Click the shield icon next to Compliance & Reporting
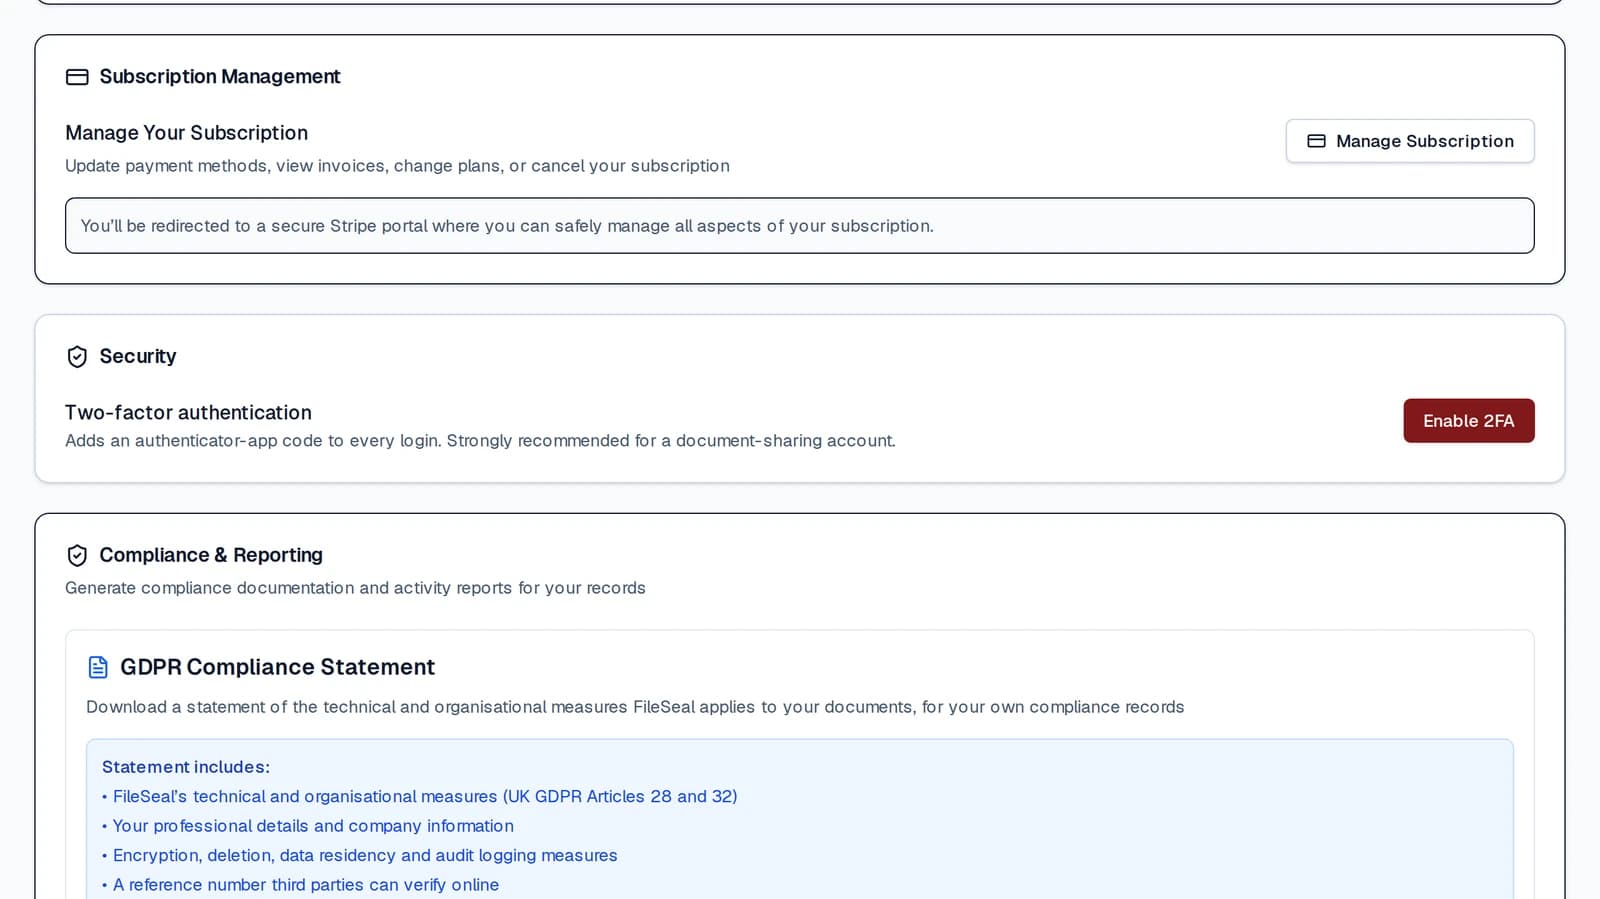 click(77, 555)
